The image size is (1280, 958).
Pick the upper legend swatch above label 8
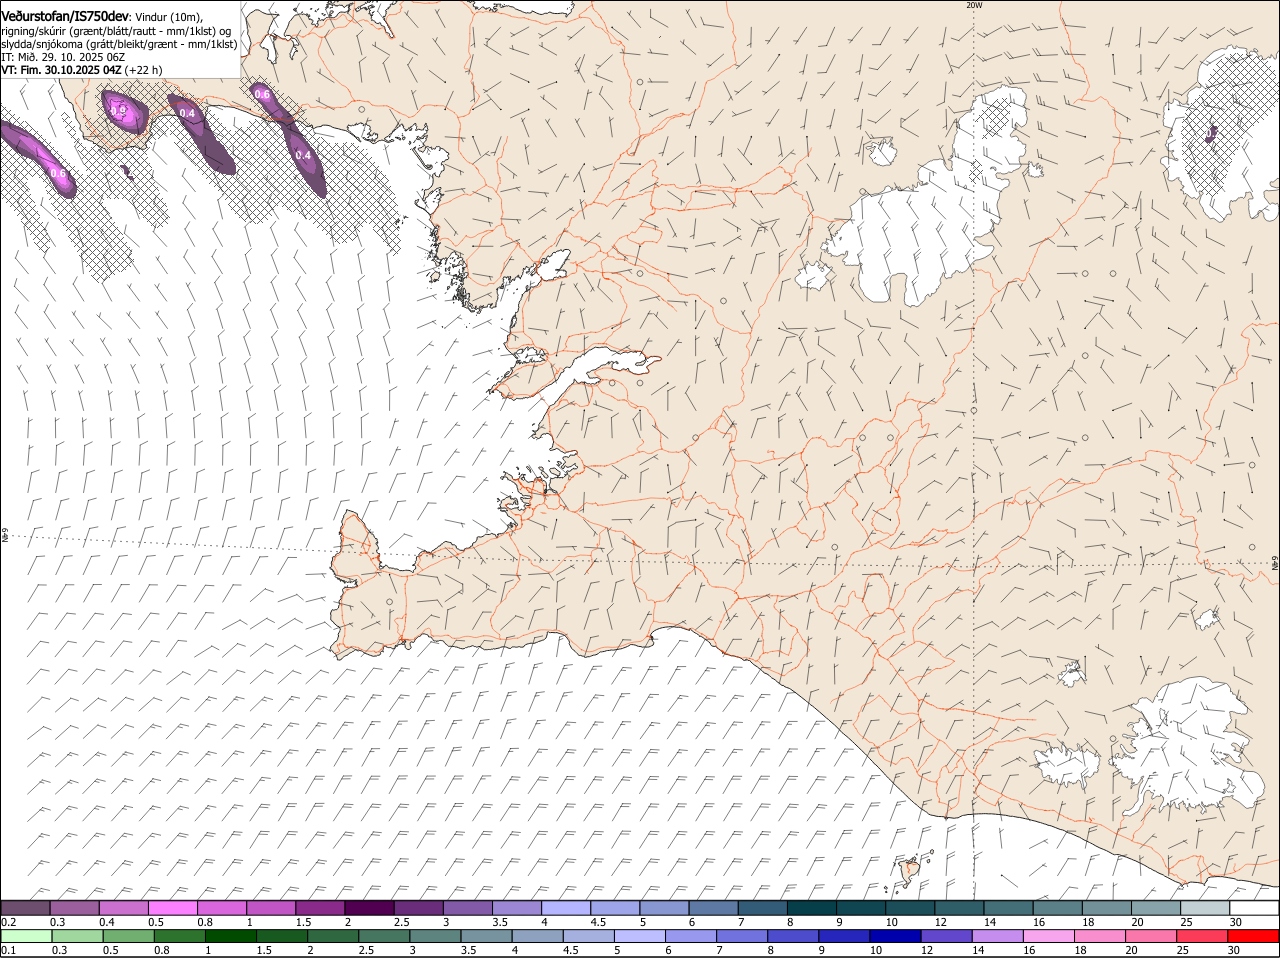tap(811, 907)
